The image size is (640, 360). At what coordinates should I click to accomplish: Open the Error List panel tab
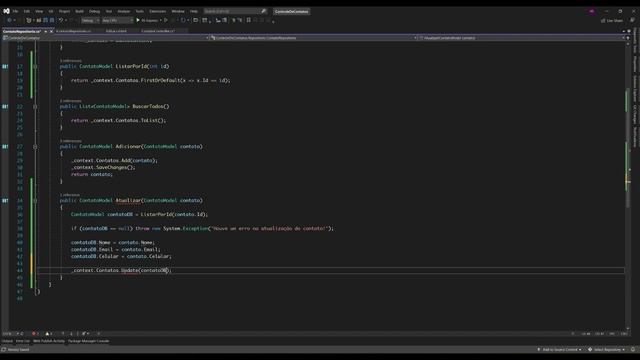[x=23, y=341]
